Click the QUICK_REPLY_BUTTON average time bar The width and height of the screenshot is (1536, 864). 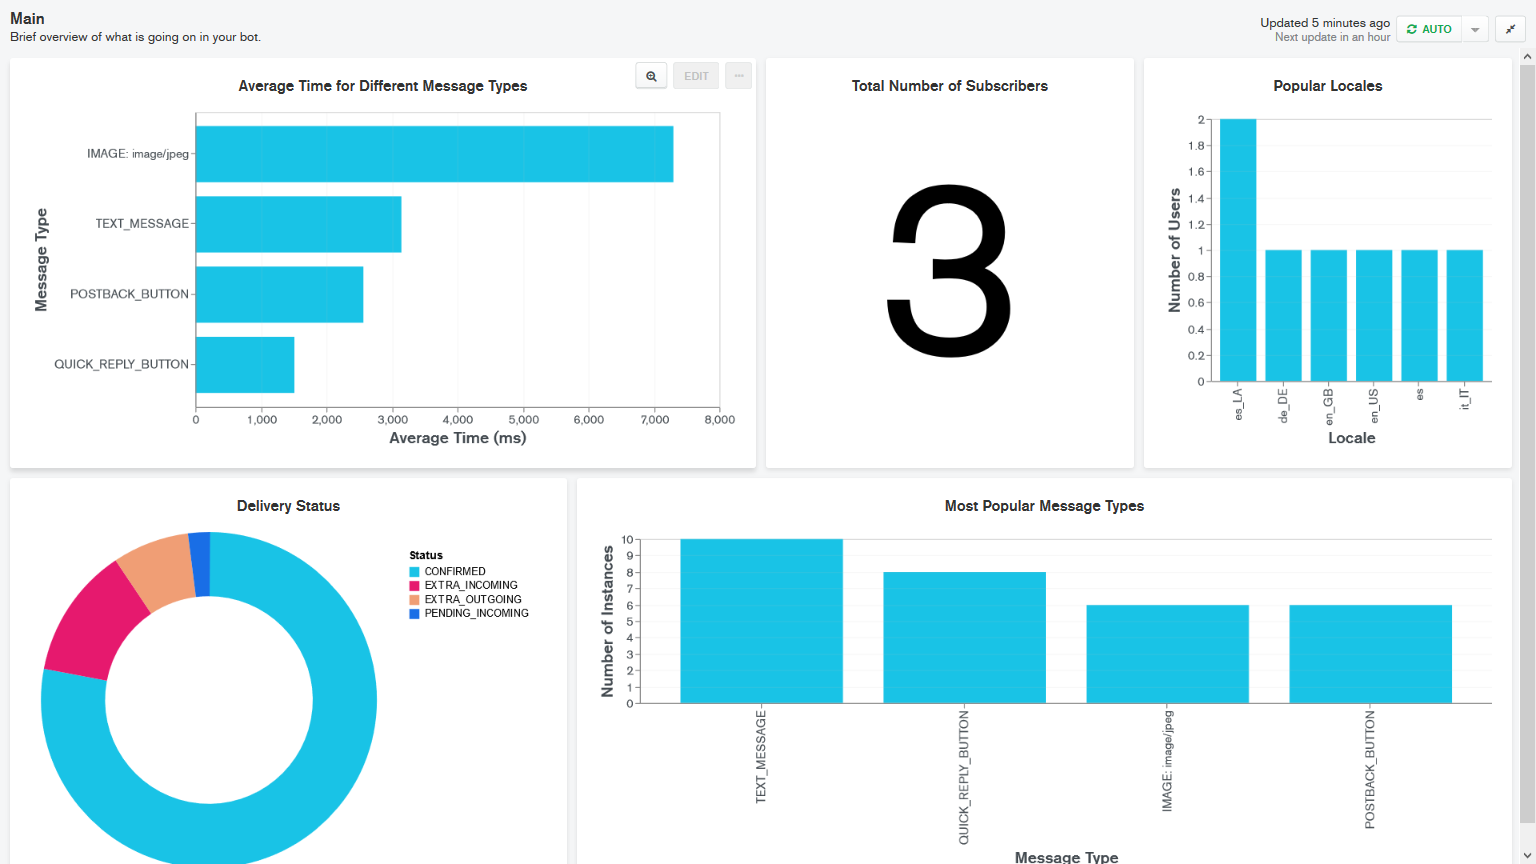pyautogui.click(x=245, y=365)
